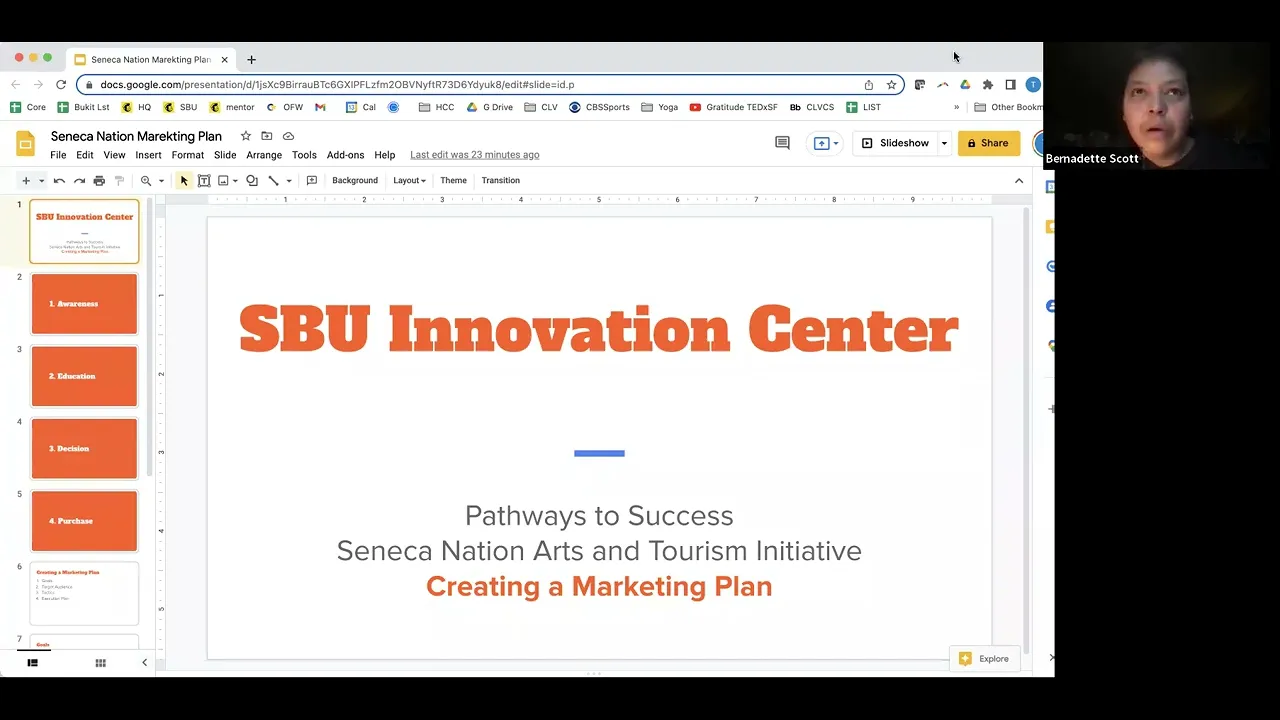Open the Slide menu
Screen dimensions: 1280x720
click(225, 155)
